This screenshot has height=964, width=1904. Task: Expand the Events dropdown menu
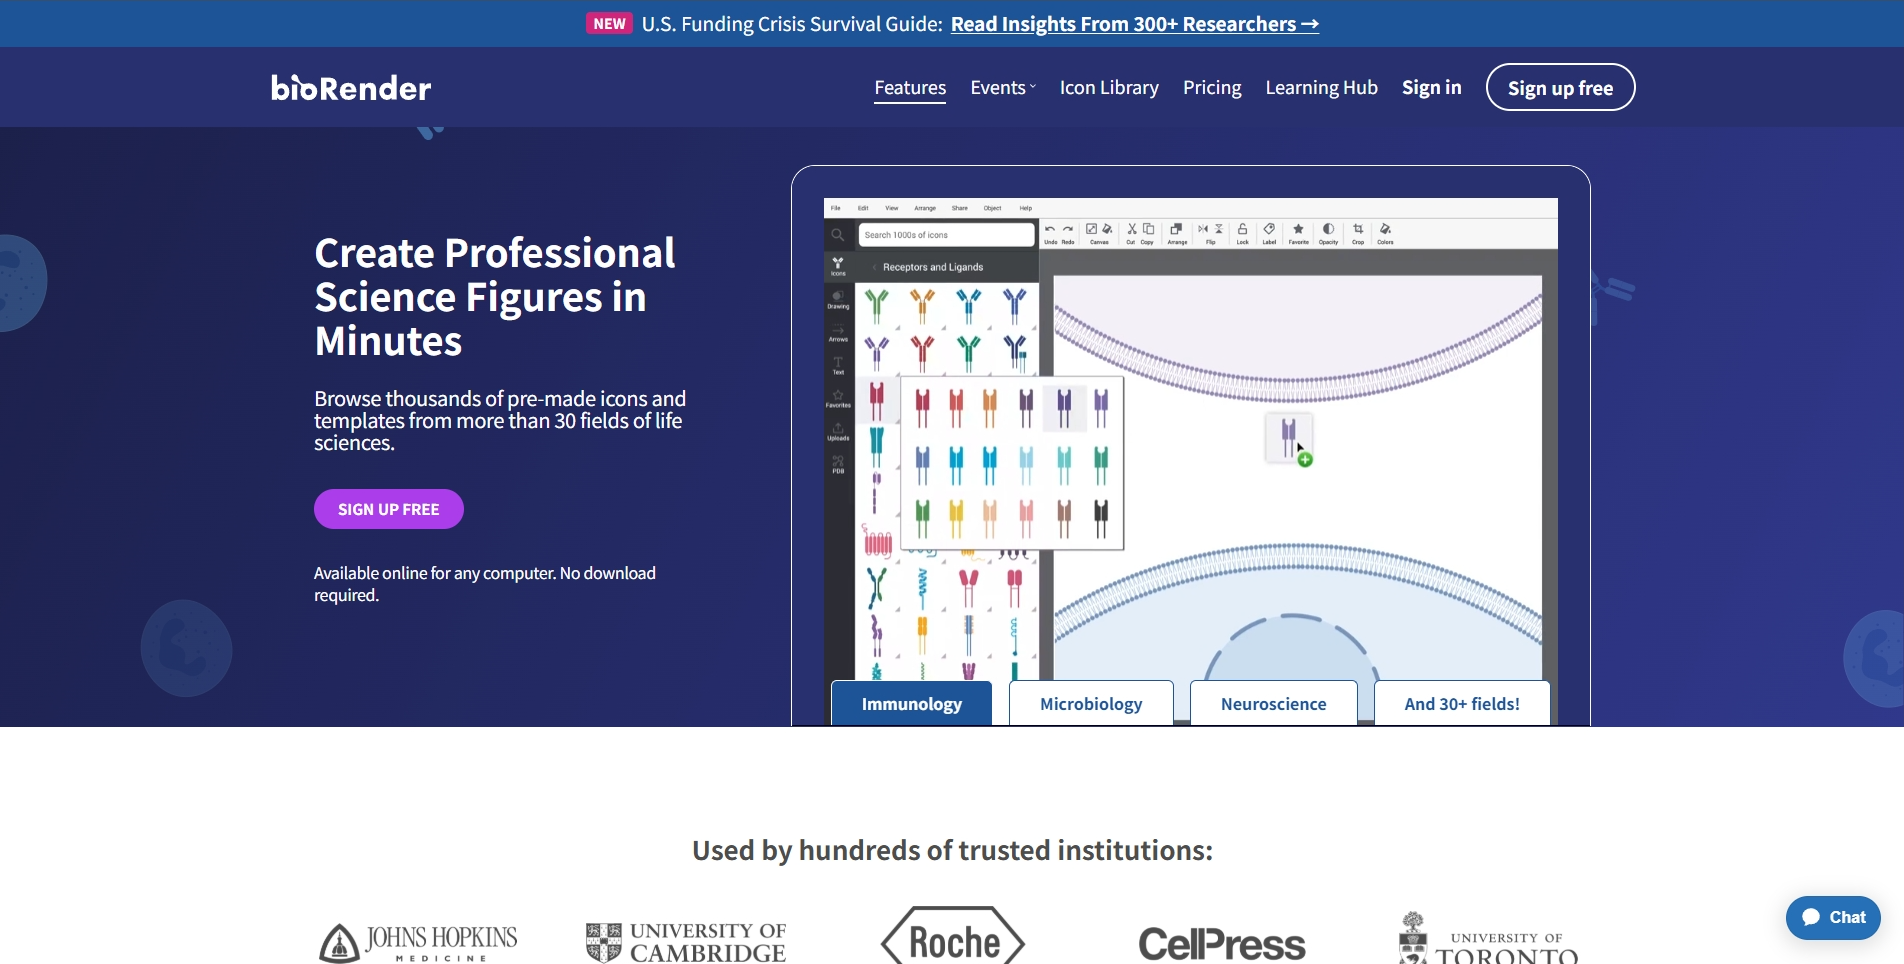click(x=1002, y=88)
